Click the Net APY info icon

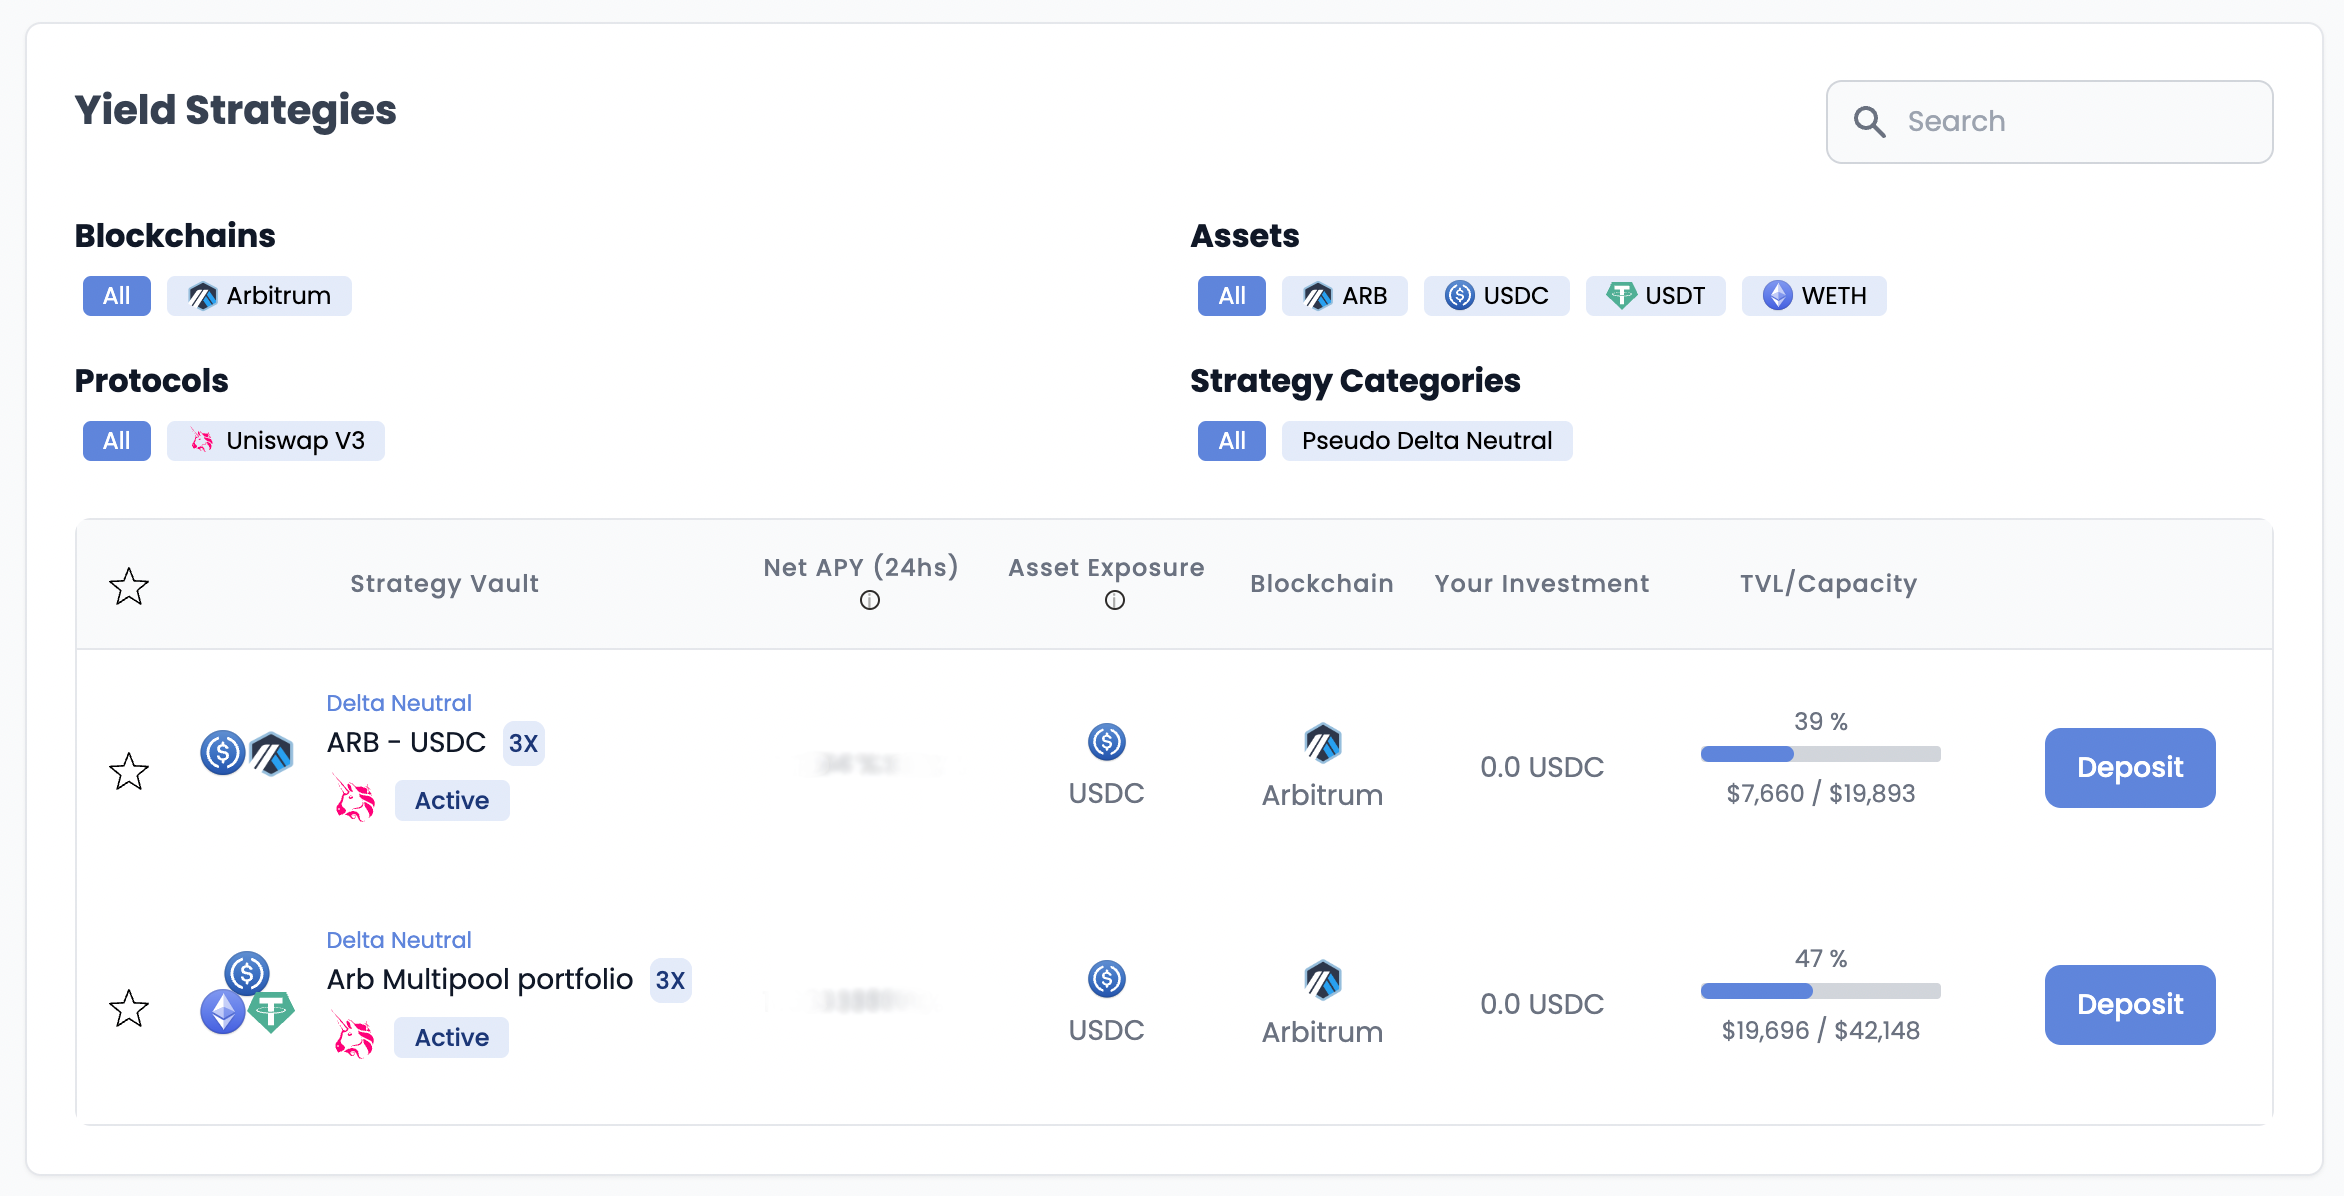869,600
